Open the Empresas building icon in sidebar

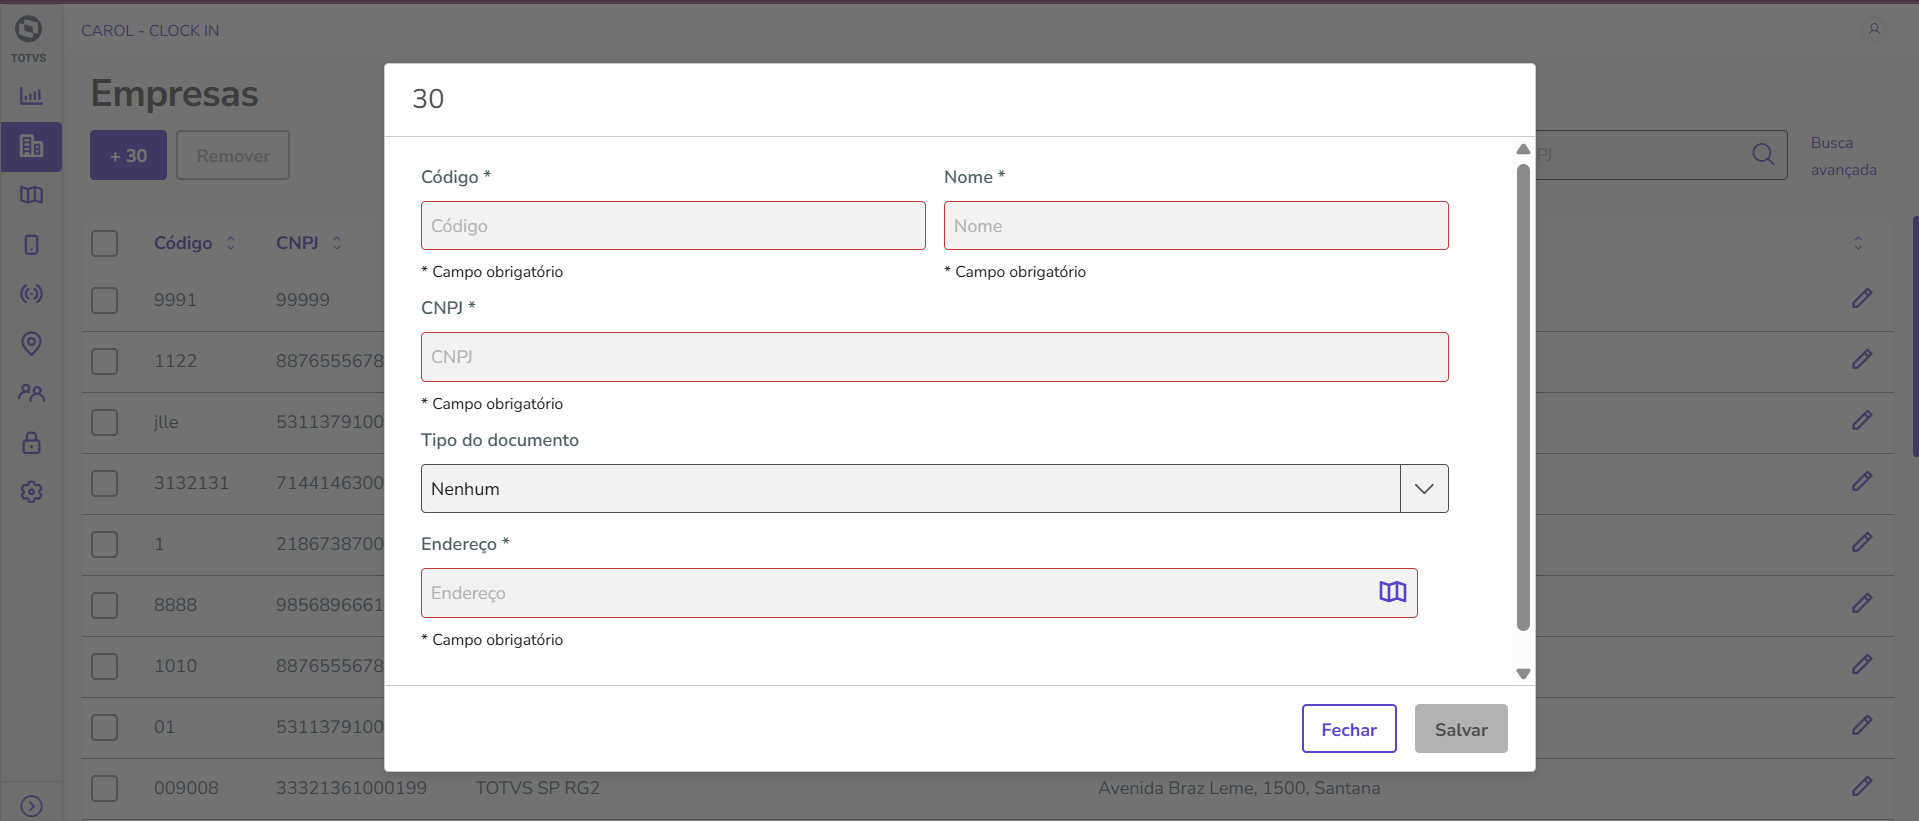[x=31, y=146]
